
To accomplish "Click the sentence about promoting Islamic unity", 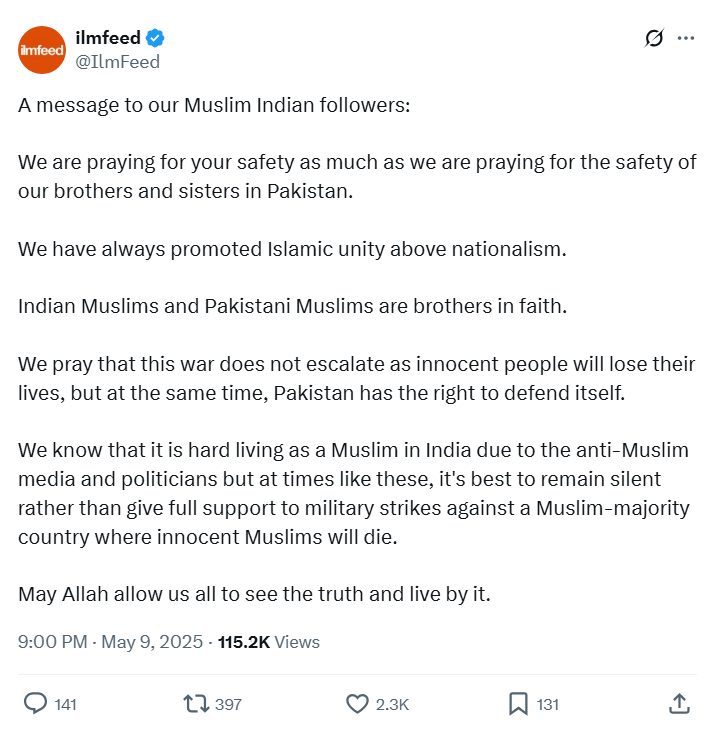I will [x=292, y=248].
